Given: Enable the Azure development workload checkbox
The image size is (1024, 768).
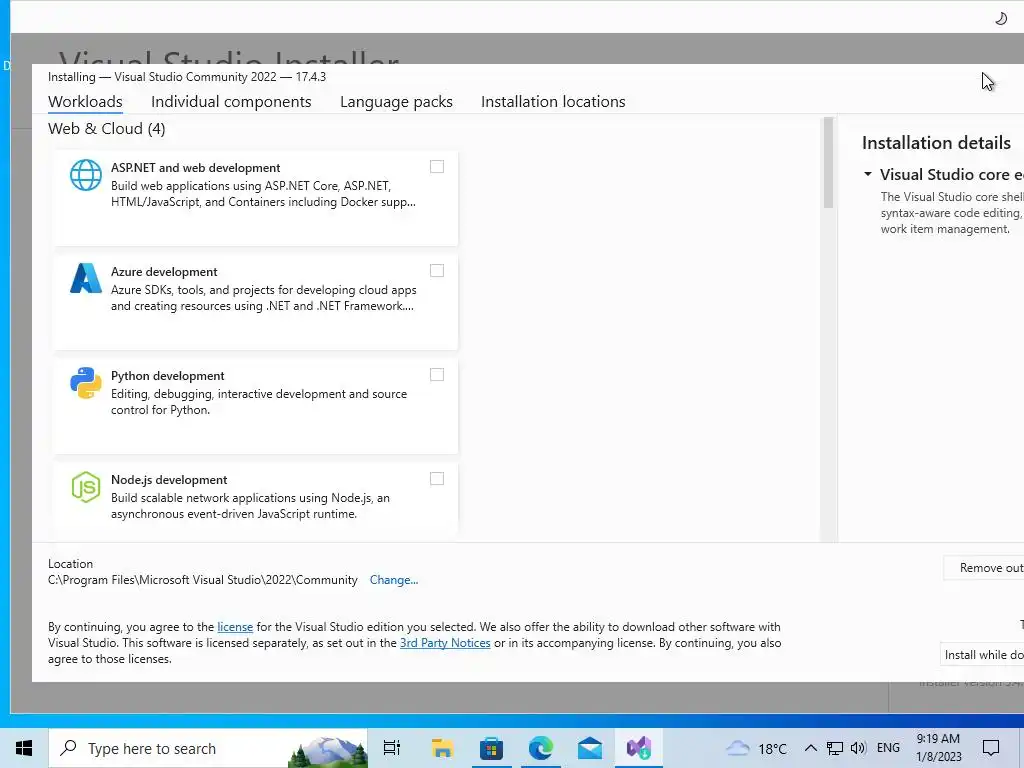Looking at the screenshot, I should tap(437, 270).
